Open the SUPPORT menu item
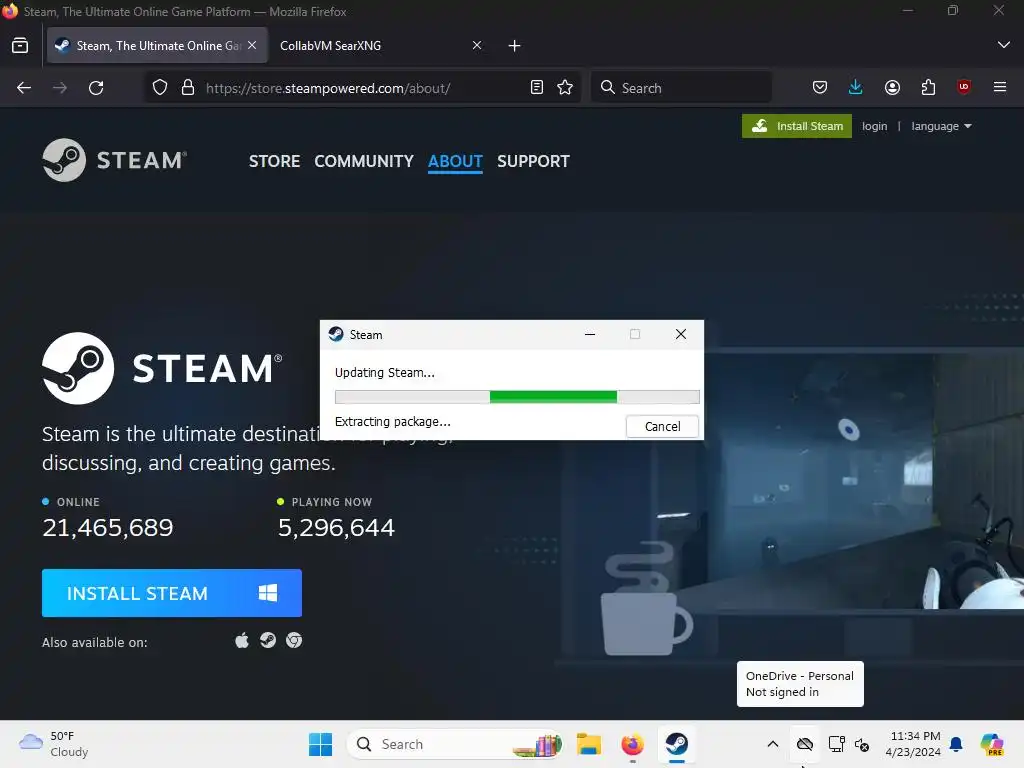Image resolution: width=1024 pixels, height=768 pixels. (533, 161)
